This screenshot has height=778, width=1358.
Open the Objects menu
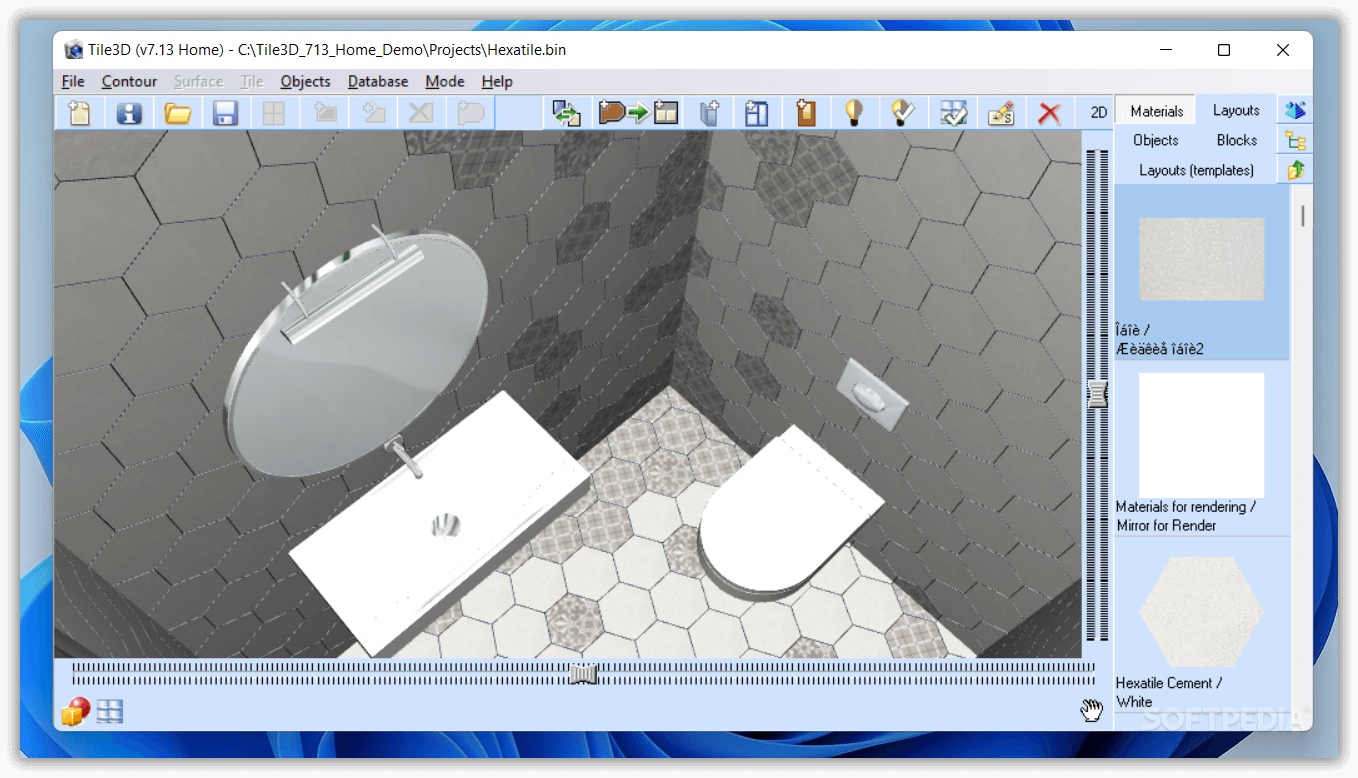pyautogui.click(x=305, y=81)
